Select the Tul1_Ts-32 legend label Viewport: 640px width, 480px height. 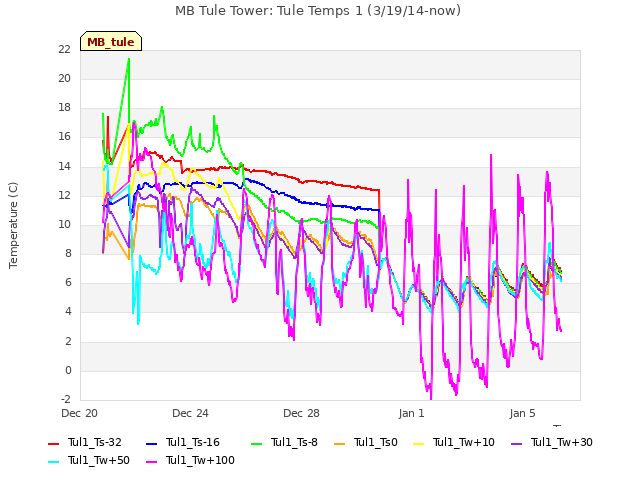95,442
